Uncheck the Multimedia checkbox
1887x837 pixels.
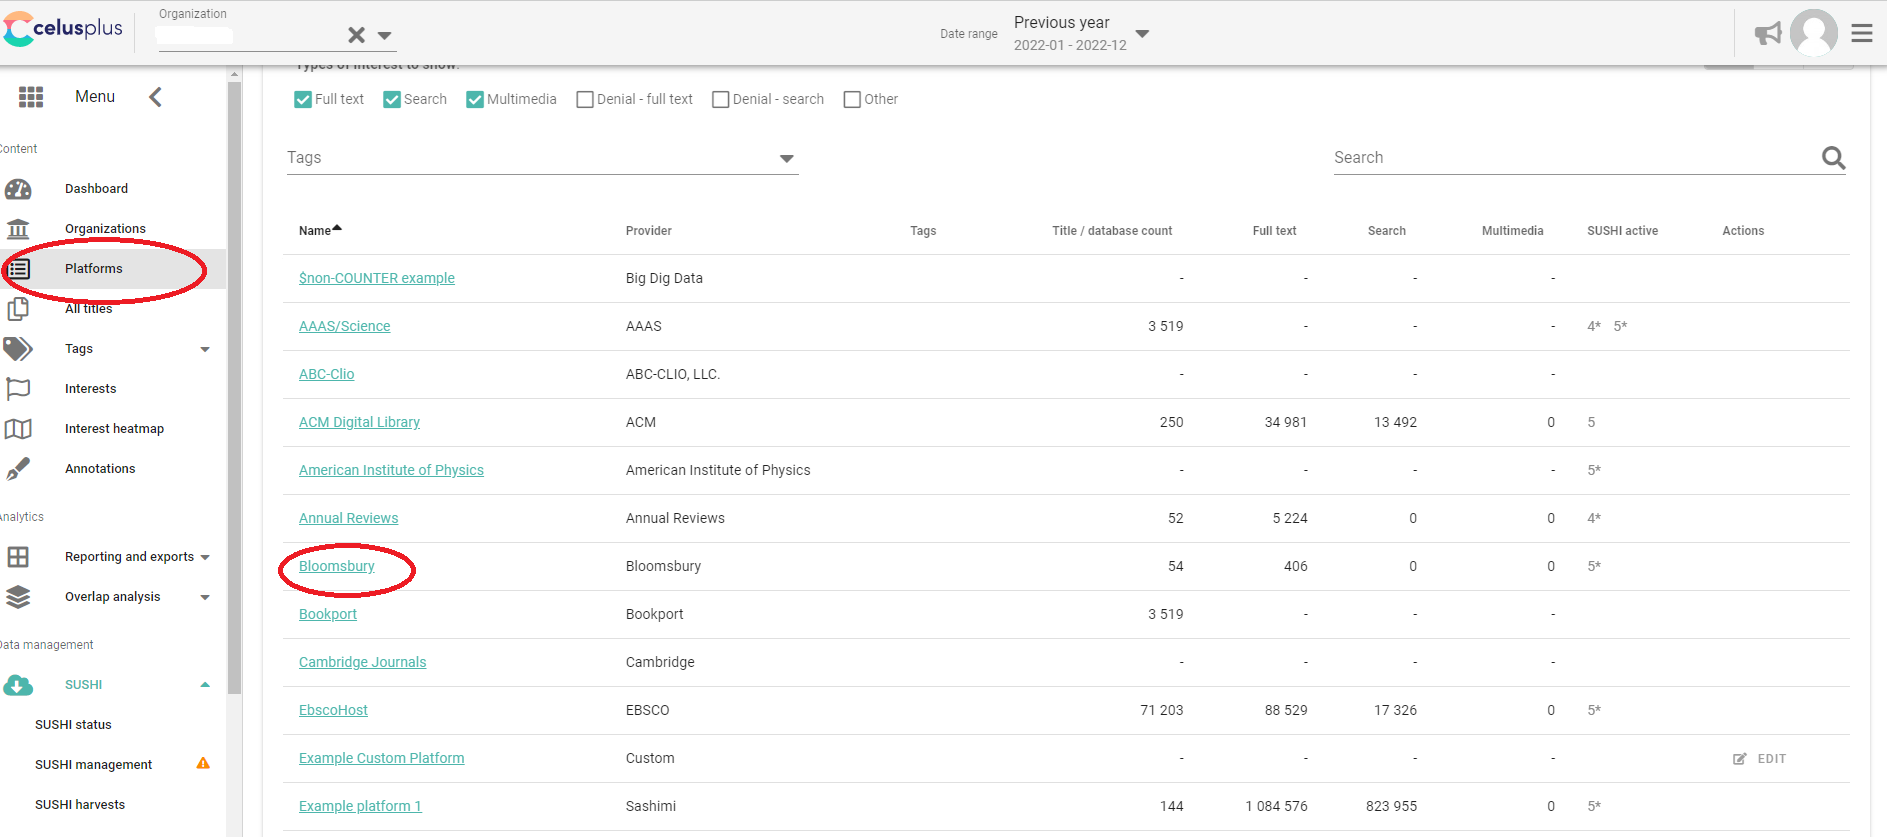point(475,99)
